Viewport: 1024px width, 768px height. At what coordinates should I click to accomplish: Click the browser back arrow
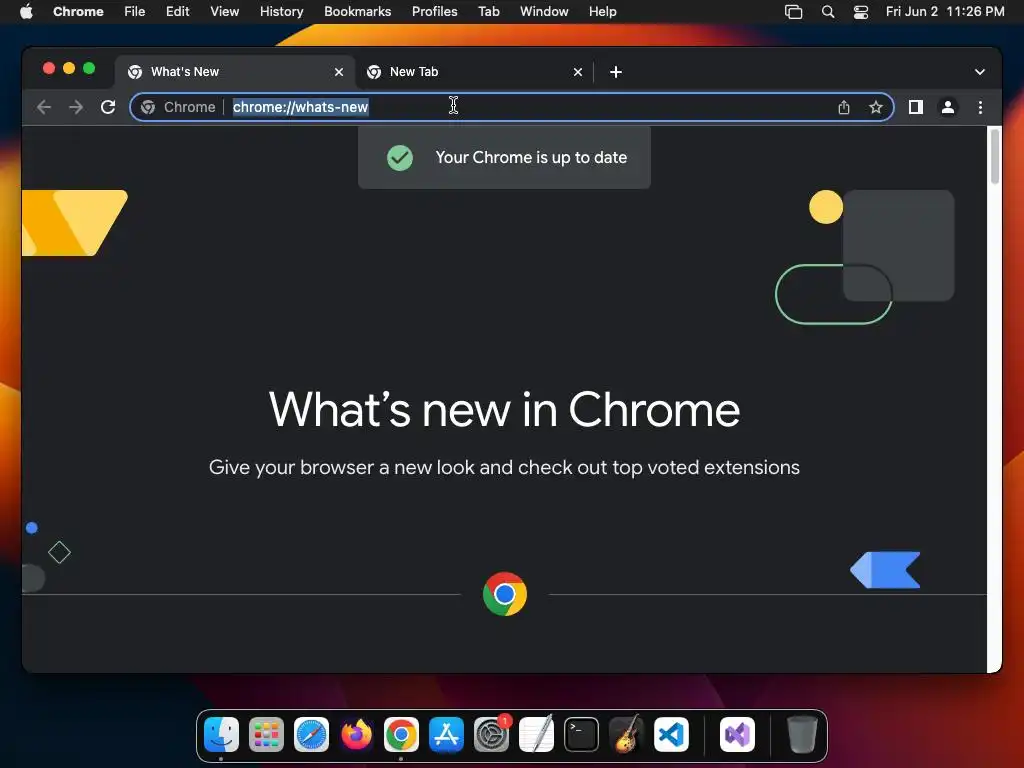click(44, 107)
